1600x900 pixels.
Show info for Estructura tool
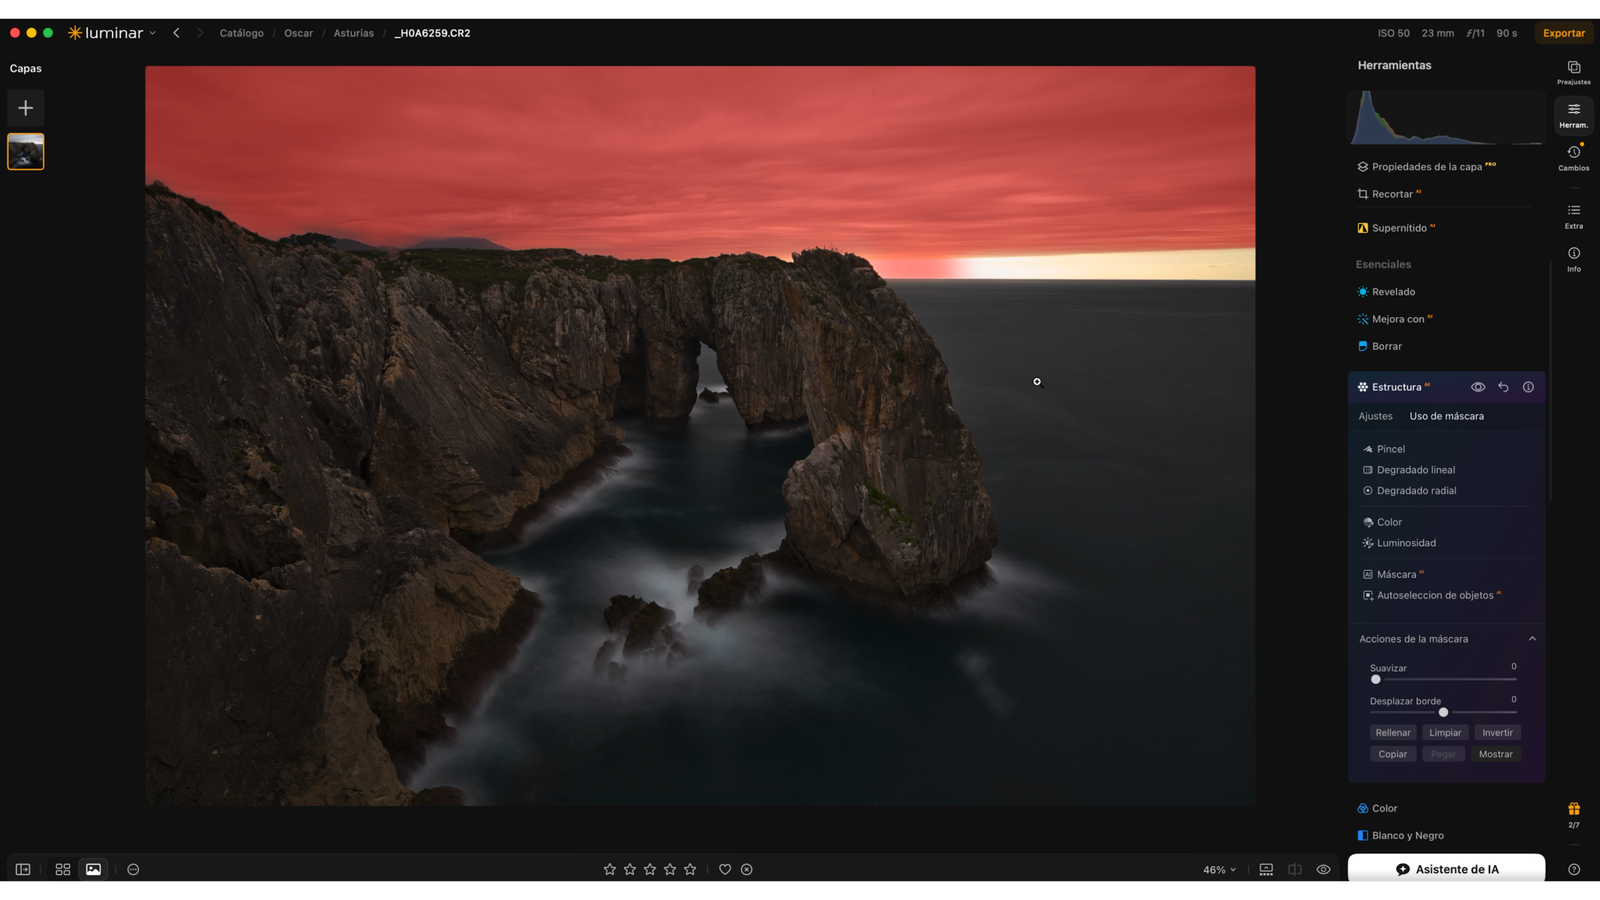click(1528, 387)
